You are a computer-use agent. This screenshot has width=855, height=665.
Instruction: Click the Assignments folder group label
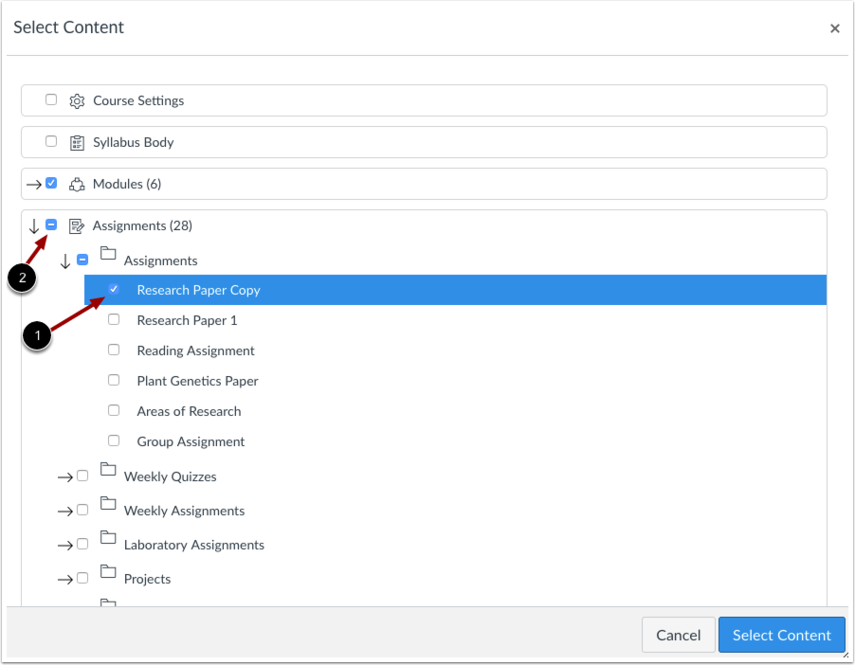coord(160,261)
